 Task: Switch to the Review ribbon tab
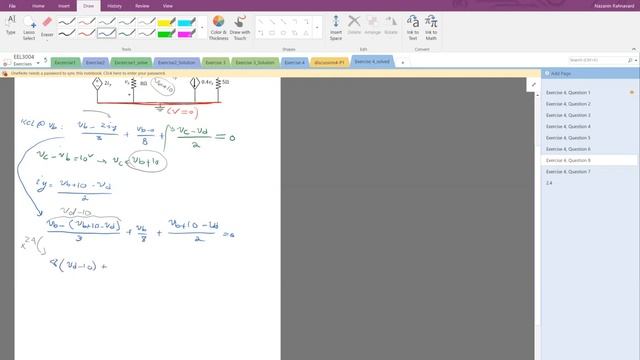(142, 6)
